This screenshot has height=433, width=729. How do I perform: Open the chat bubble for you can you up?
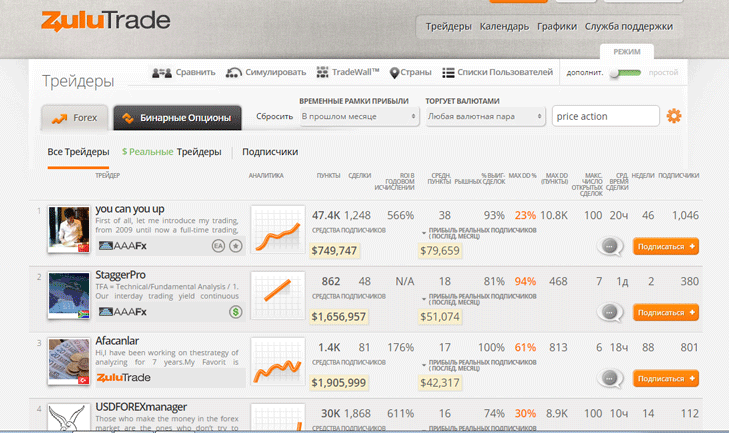click(611, 247)
